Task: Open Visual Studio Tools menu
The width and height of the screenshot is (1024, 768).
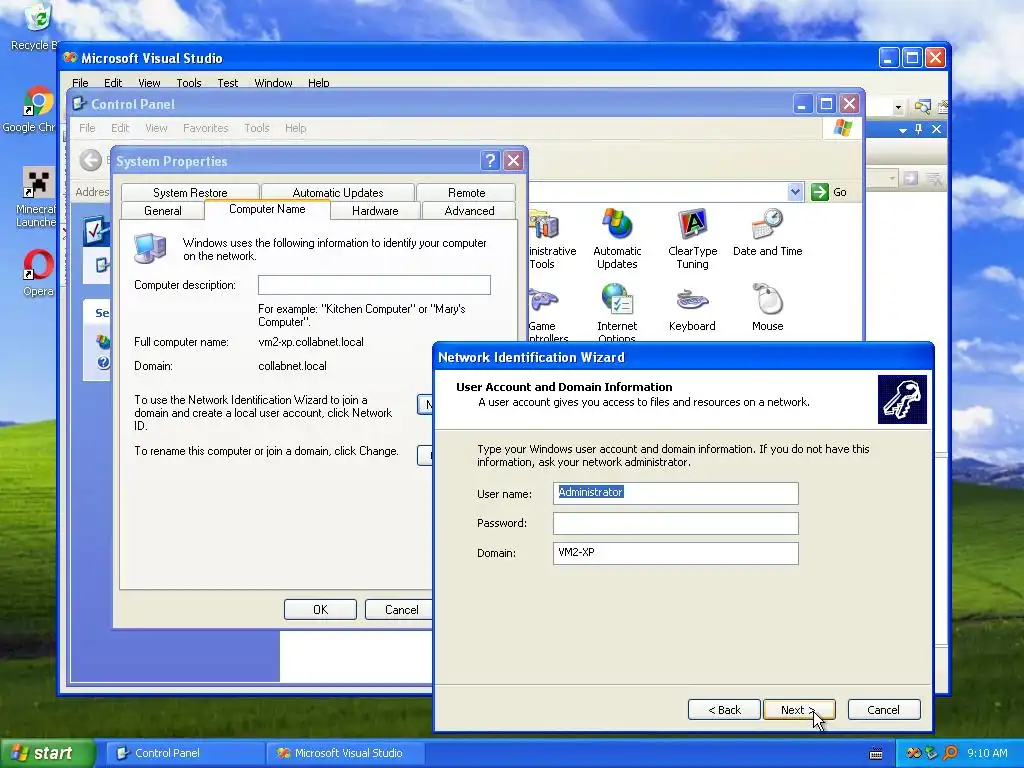Action: tap(189, 83)
